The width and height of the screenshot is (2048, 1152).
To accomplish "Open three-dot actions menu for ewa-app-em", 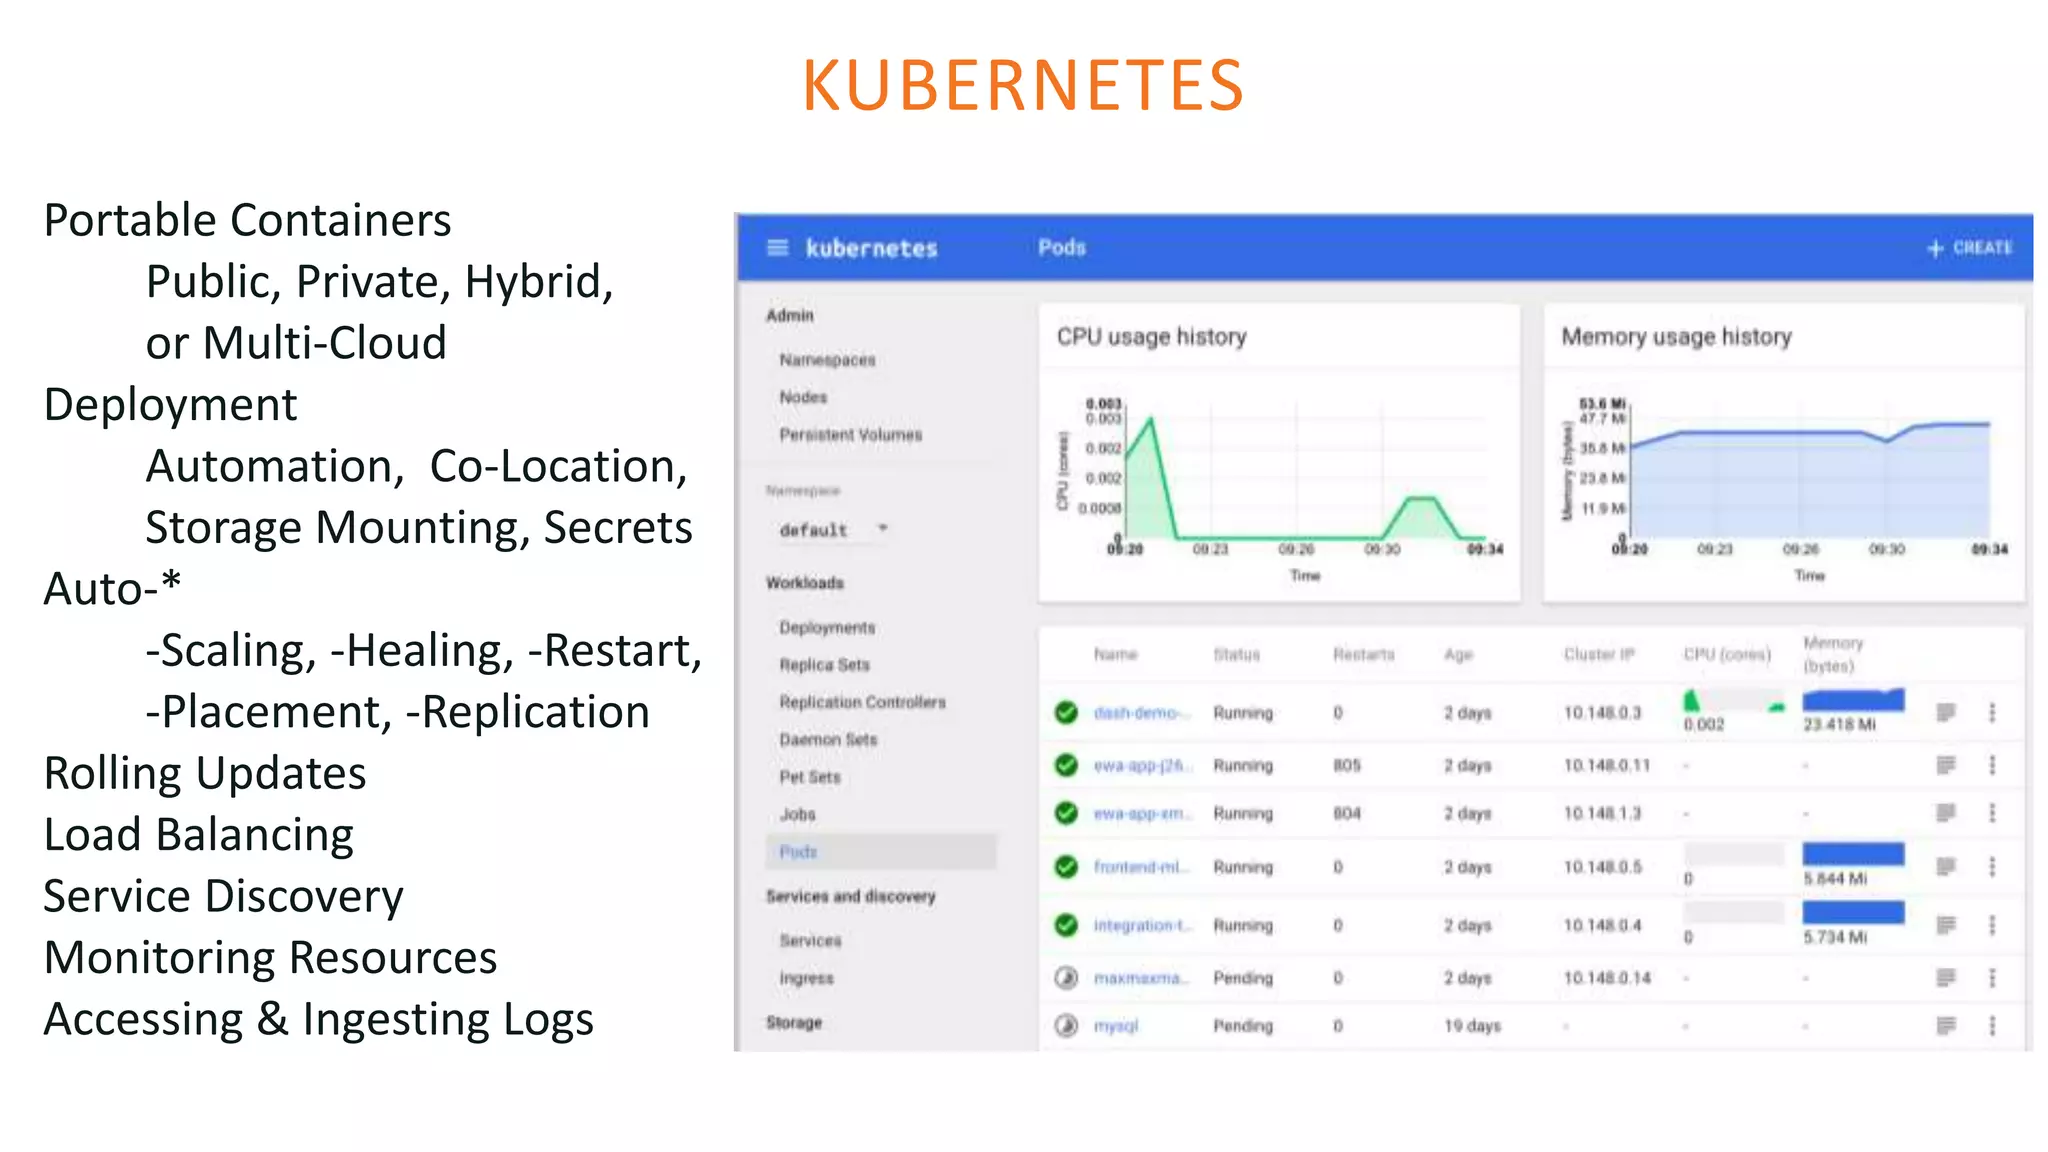I will point(1992,813).
